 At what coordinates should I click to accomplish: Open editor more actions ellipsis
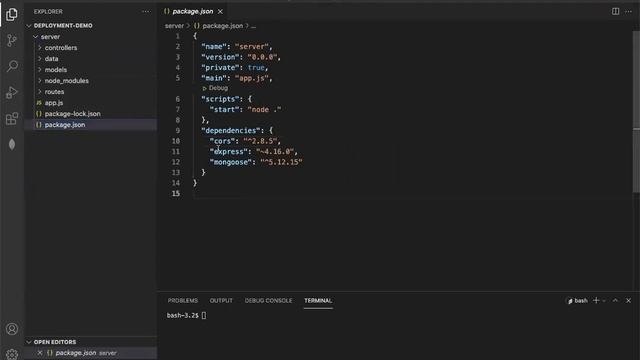tap(629, 11)
